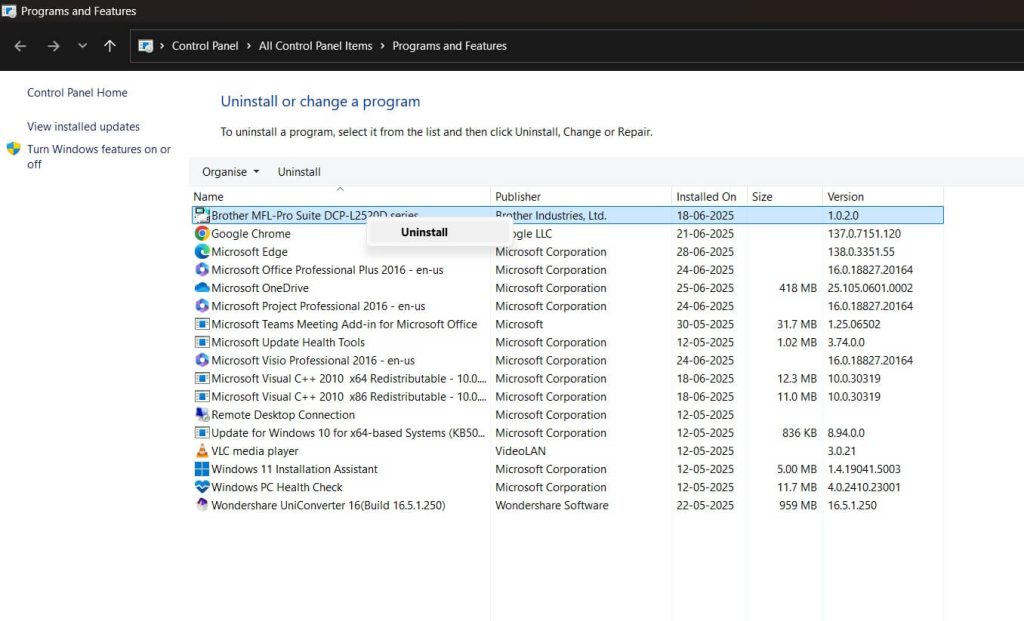Viewport: 1024px width, 621px height.
Task: Click the Microsoft Update Health Tools icon
Action: [202, 342]
